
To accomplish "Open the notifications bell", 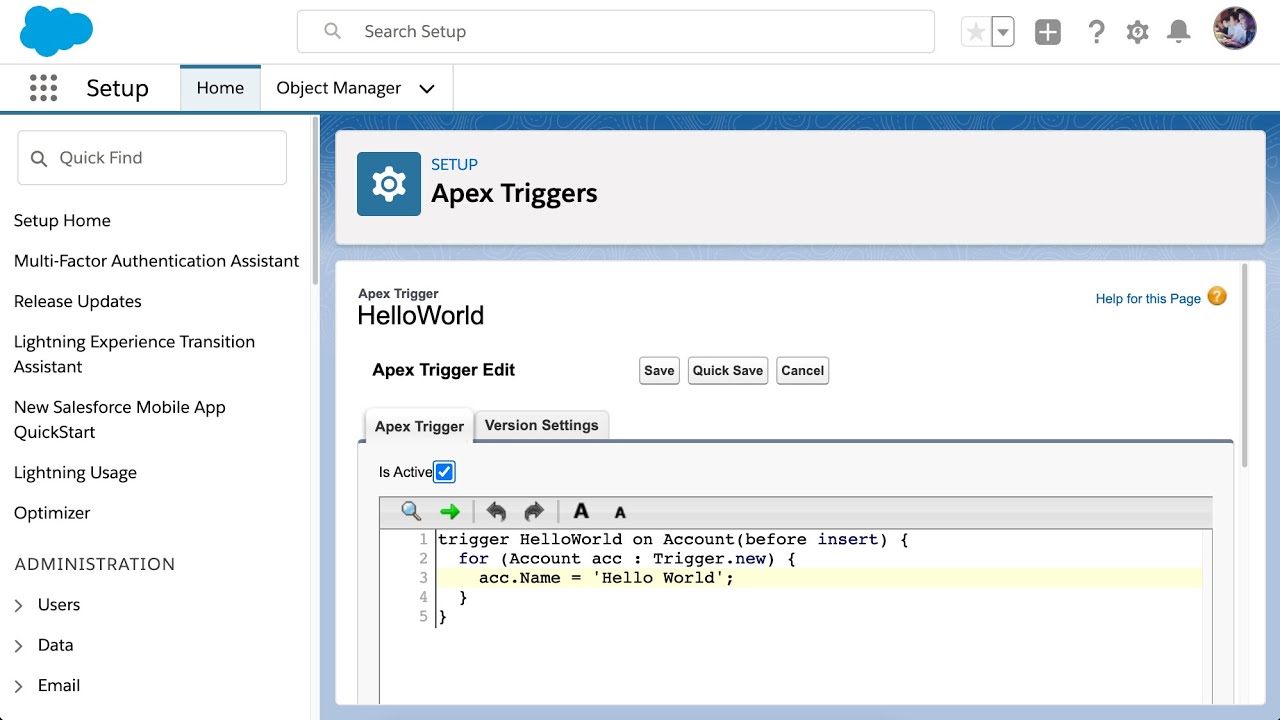I will click(1179, 32).
